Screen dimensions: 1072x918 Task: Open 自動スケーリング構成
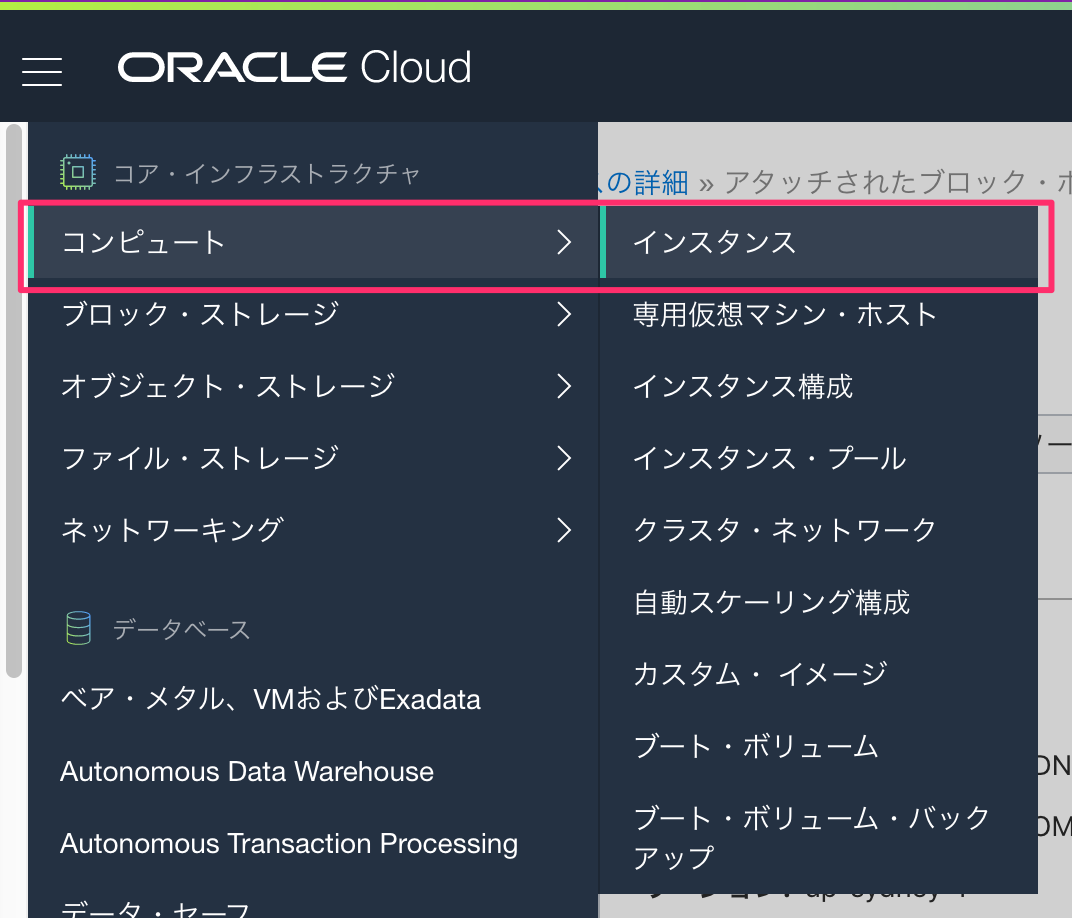click(x=770, y=602)
